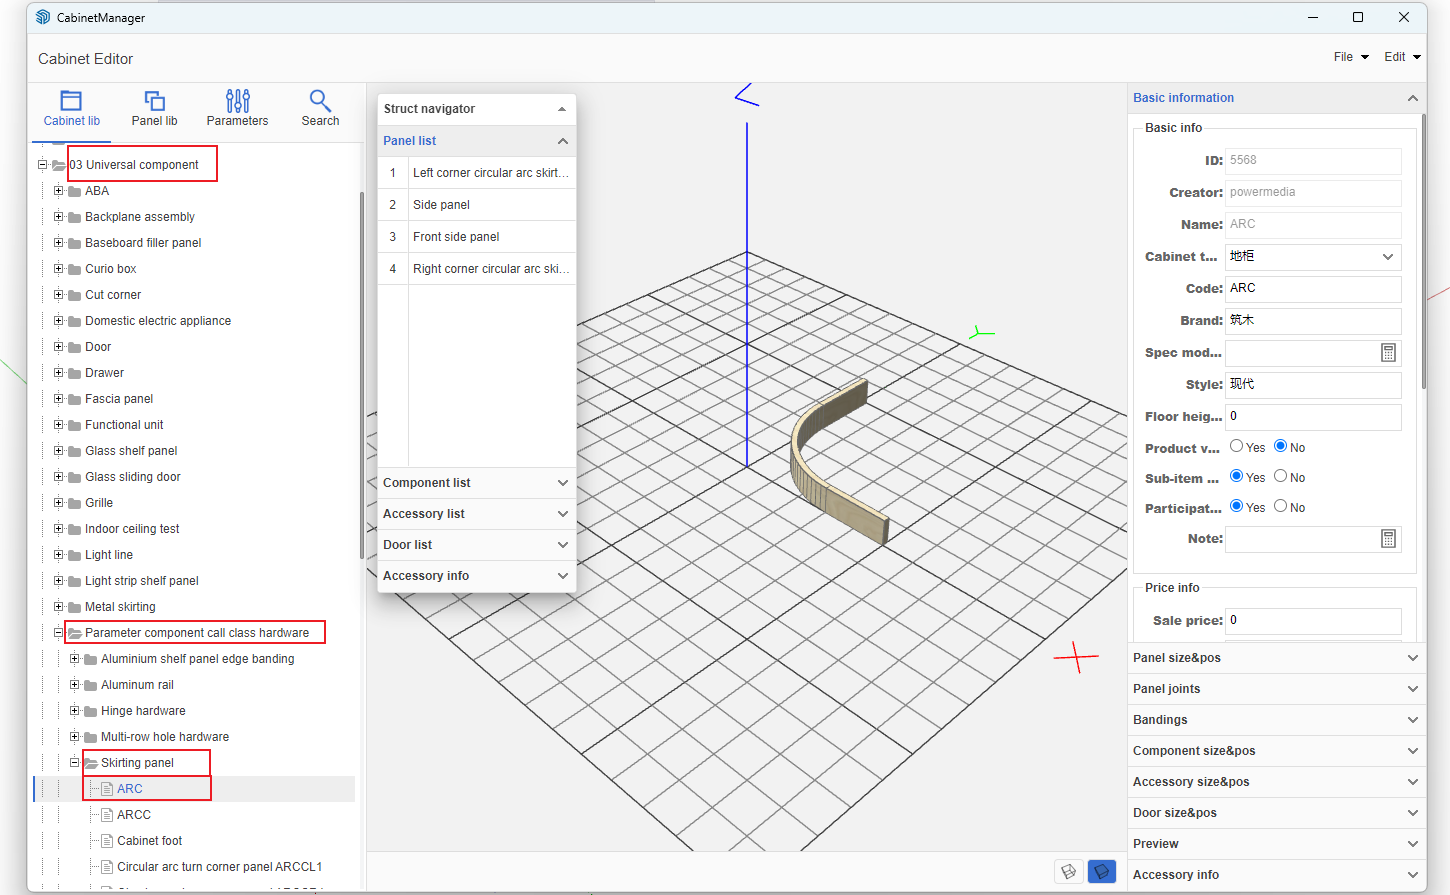Switch to wireframe cube view mode

[1068, 872]
